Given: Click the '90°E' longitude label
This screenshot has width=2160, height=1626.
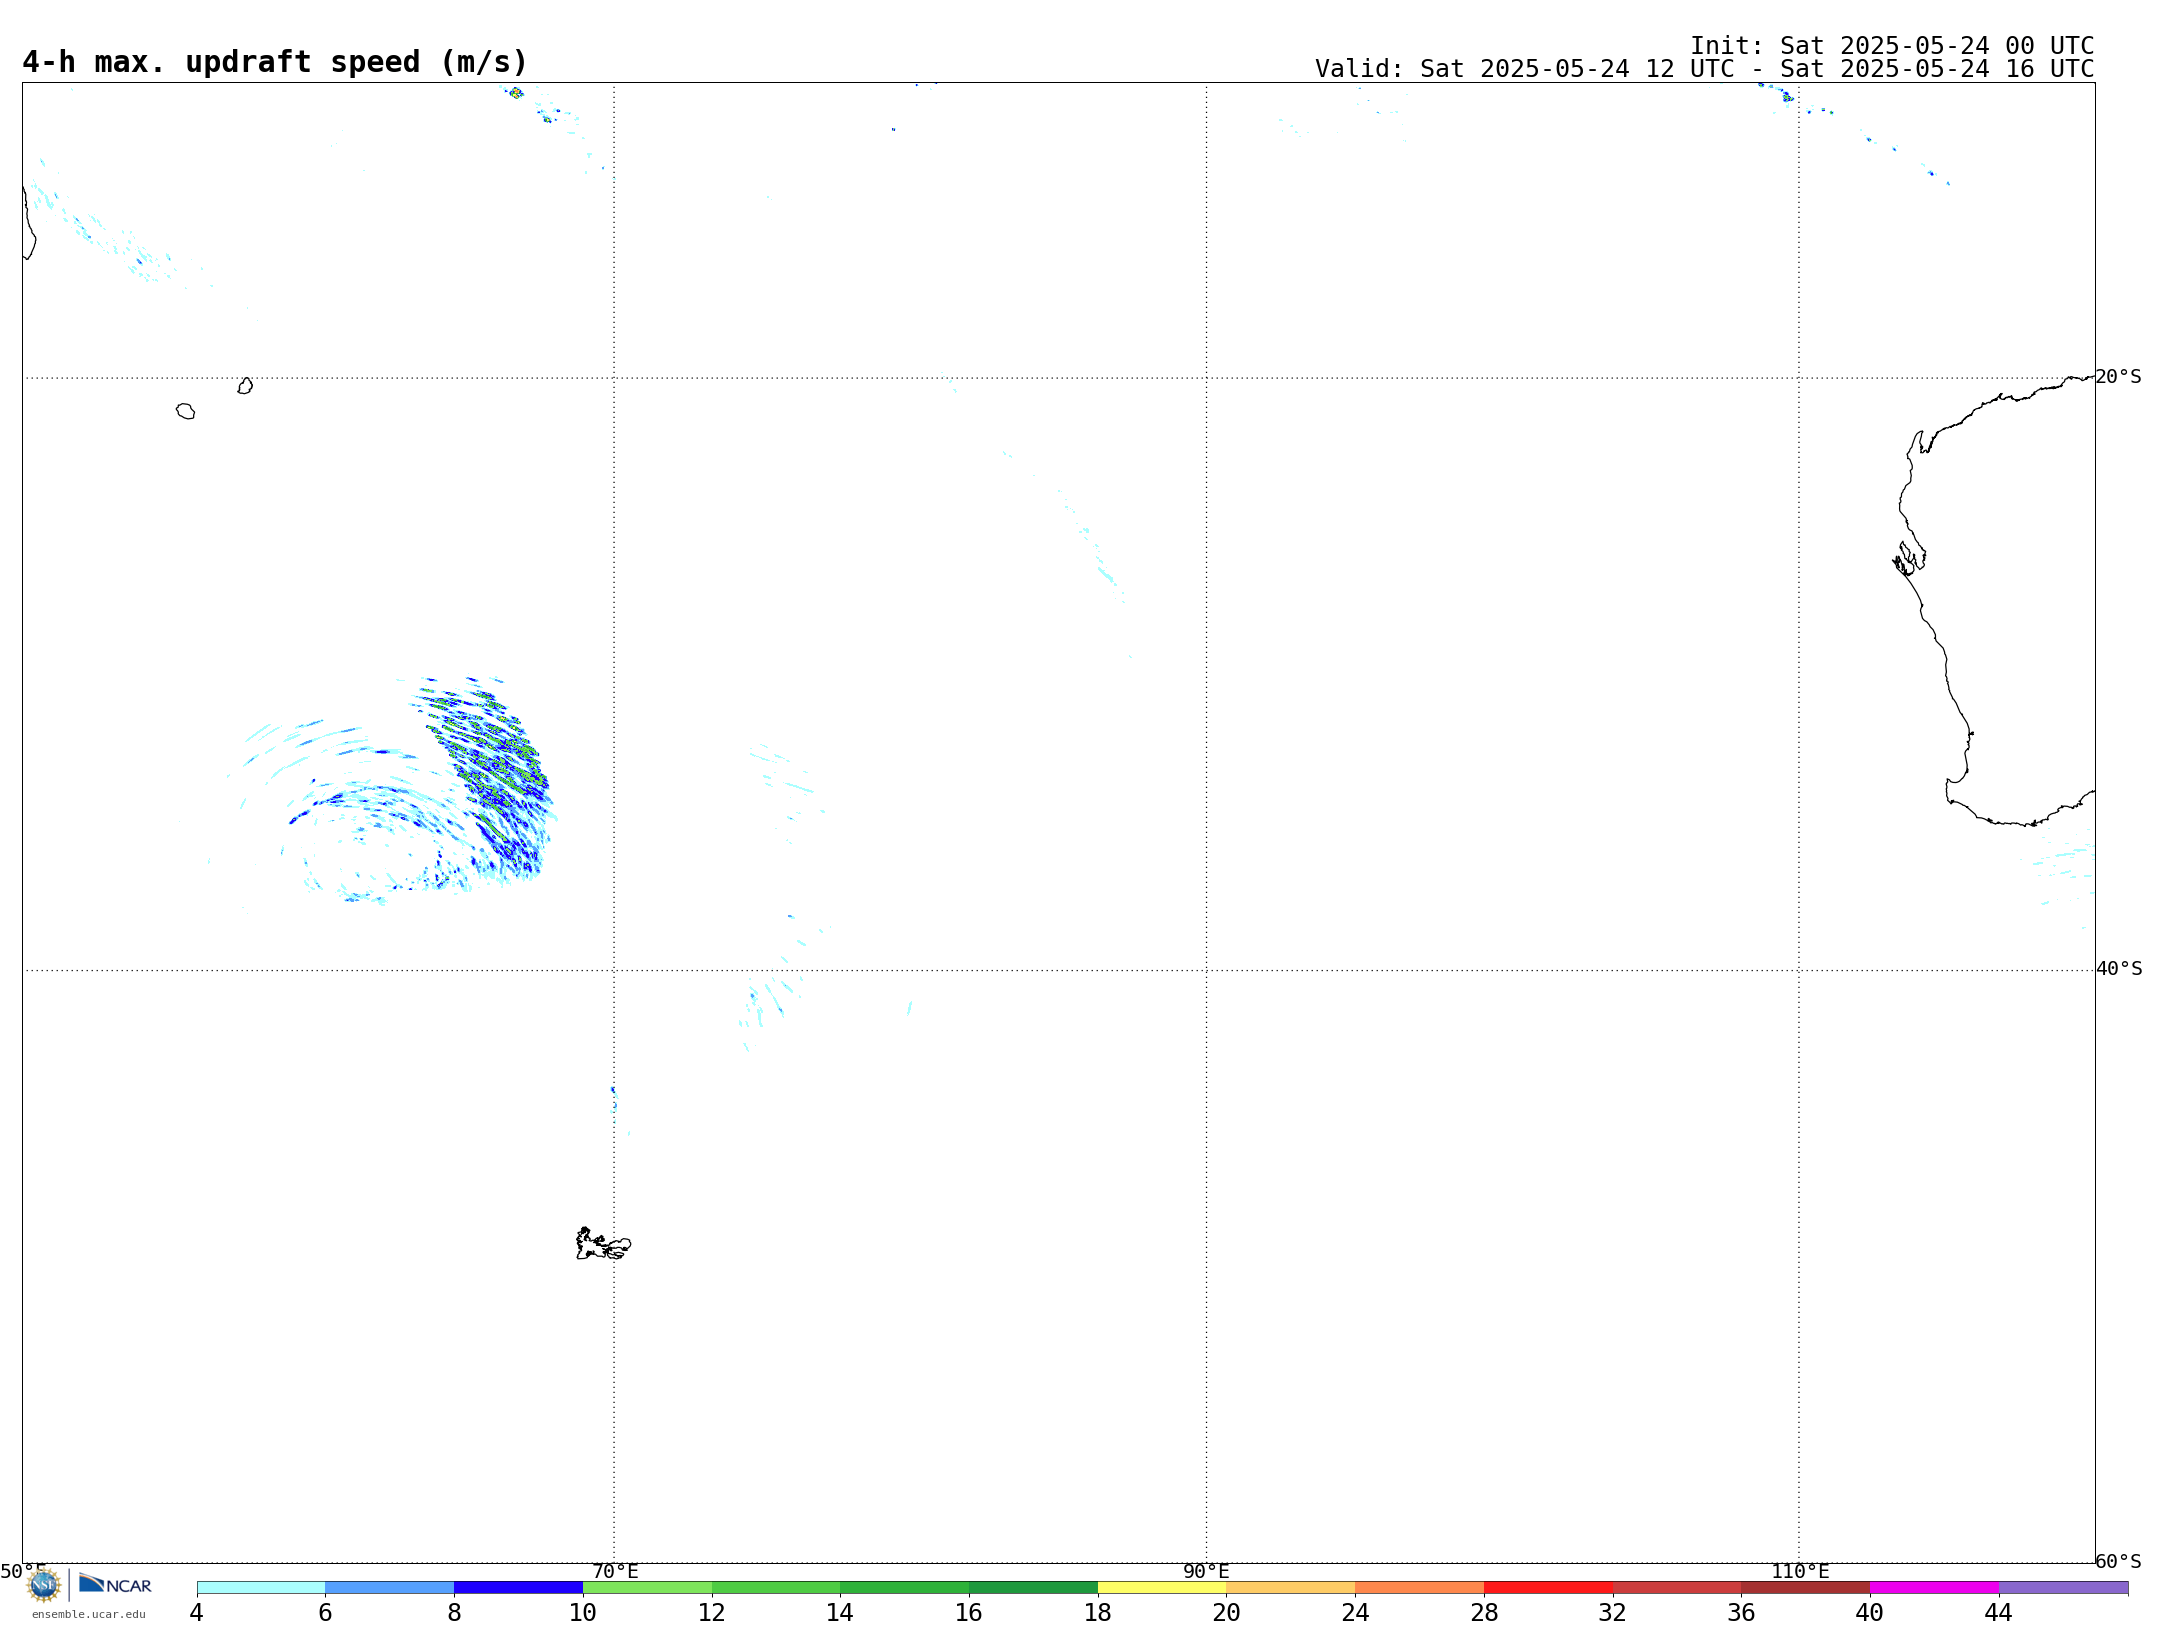Looking at the screenshot, I should (1206, 1571).
